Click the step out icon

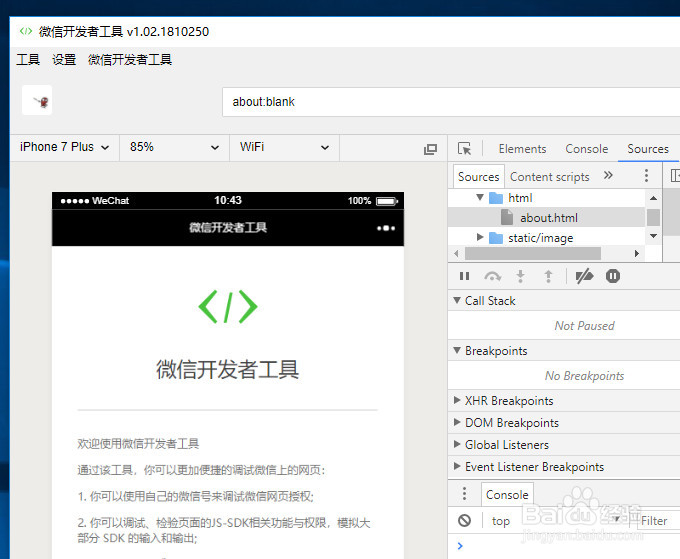click(x=548, y=276)
